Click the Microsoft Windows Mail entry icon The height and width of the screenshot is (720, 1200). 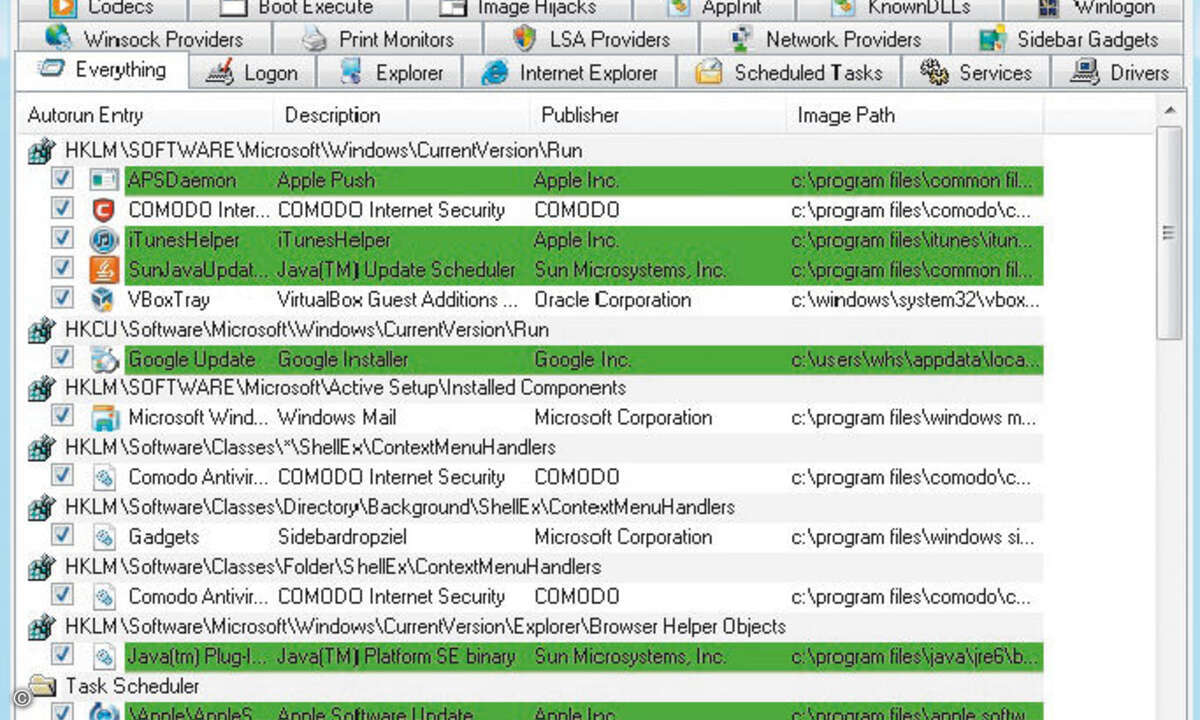coord(103,418)
